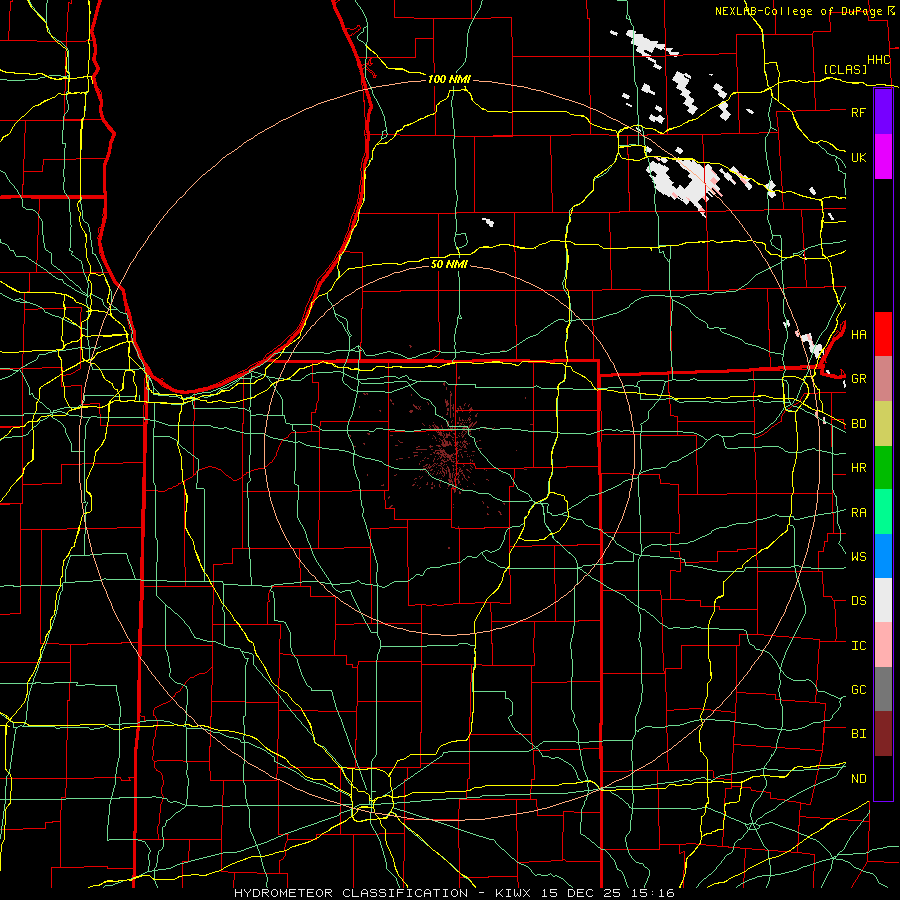Click the gray GC legend swatch
The width and height of the screenshot is (900, 900).
(x=883, y=689)
